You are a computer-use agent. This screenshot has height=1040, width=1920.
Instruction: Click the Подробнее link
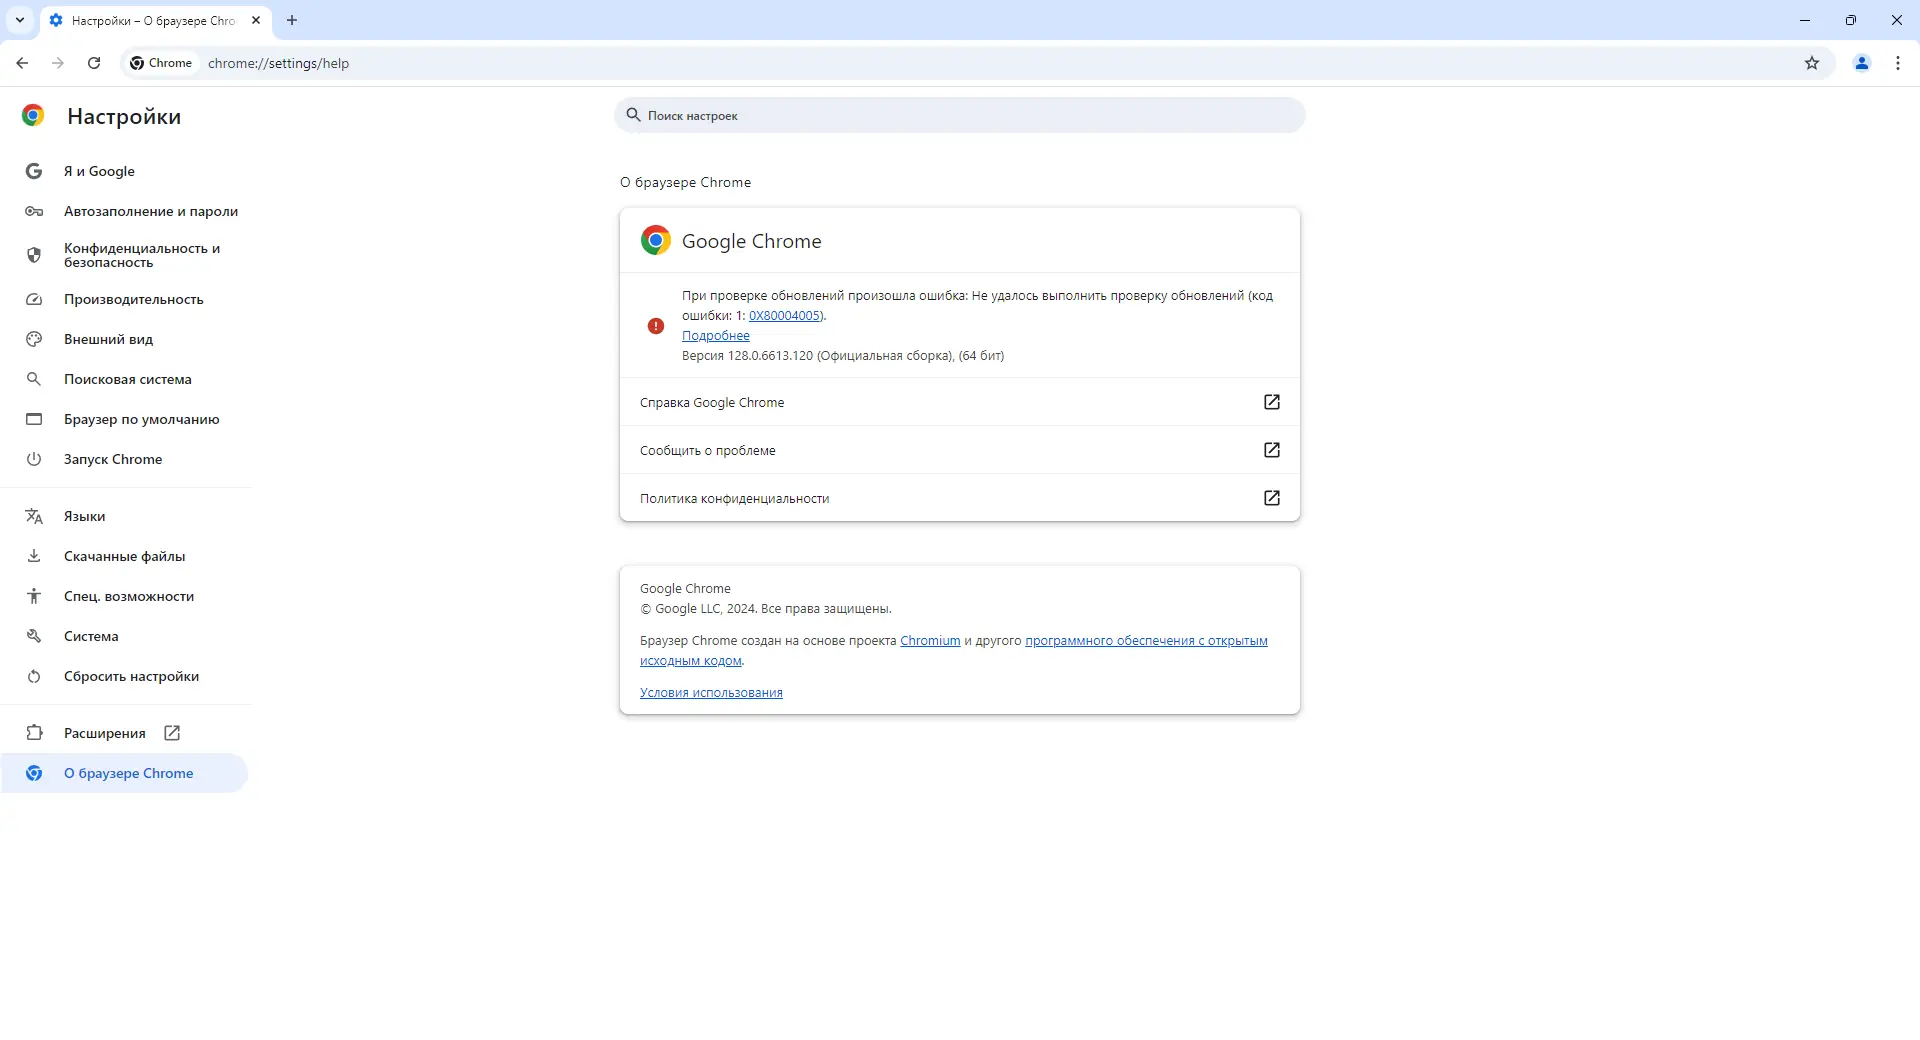pyautogui.click(x=716, y=336)
